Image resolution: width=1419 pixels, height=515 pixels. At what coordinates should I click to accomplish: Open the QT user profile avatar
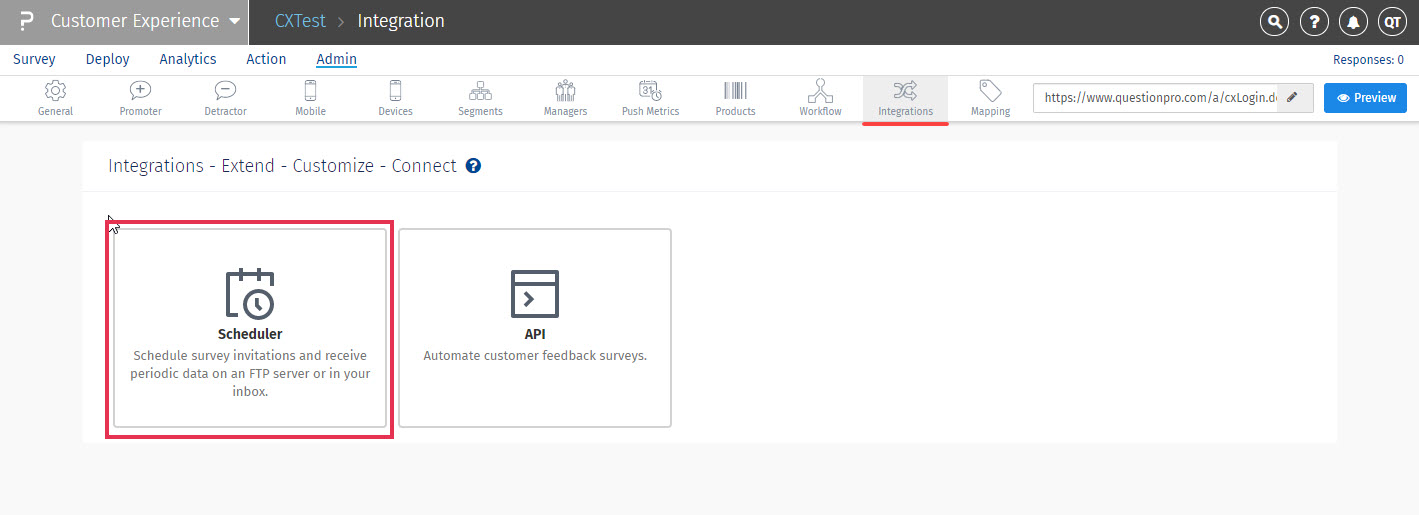(x=1391, y=21)
